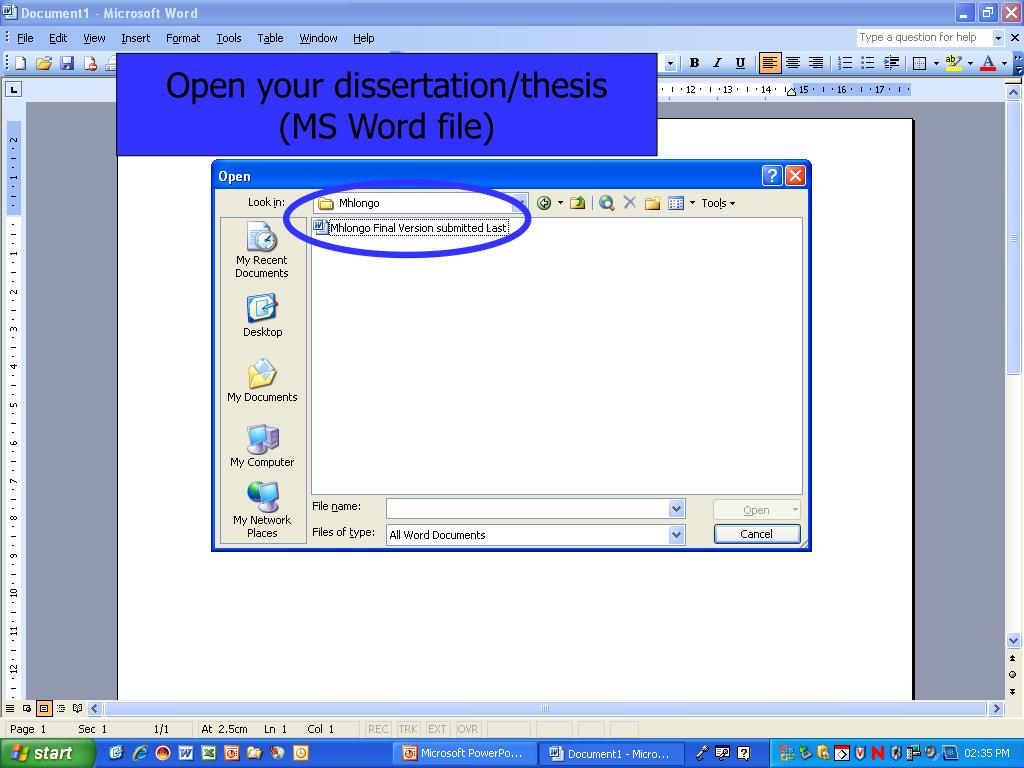Click the Document1 Microsoft Word taskbar button

(x=611, y=754)
